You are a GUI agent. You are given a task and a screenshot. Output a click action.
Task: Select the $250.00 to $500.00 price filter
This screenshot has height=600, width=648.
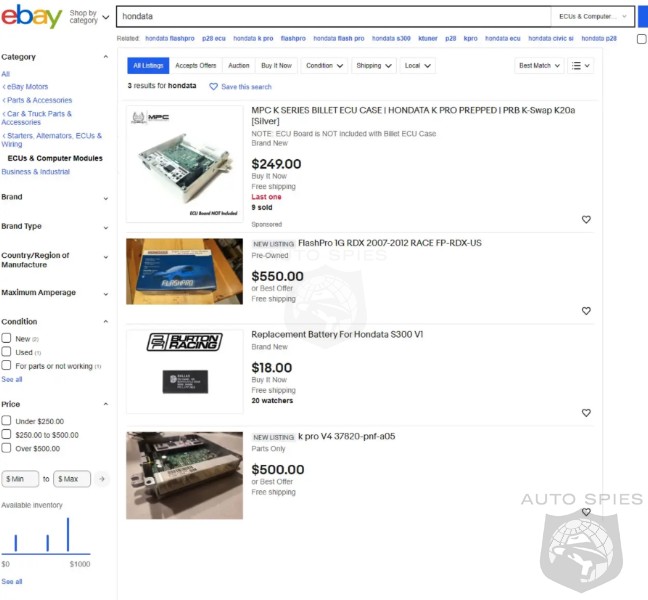(x=6, y=434)
